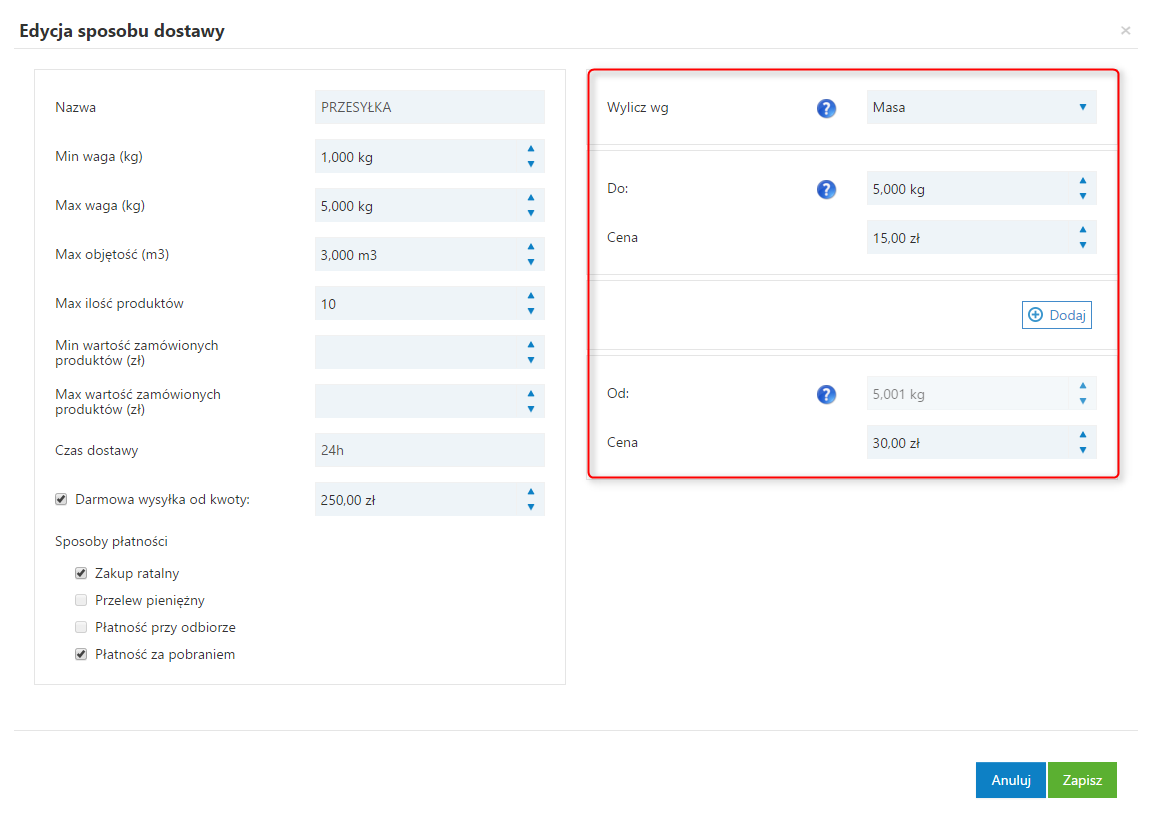This screenshot has width=1151, height=817.
Task: Open the Wylicz wg Masa dropdown
Action: tap(981, 107)
